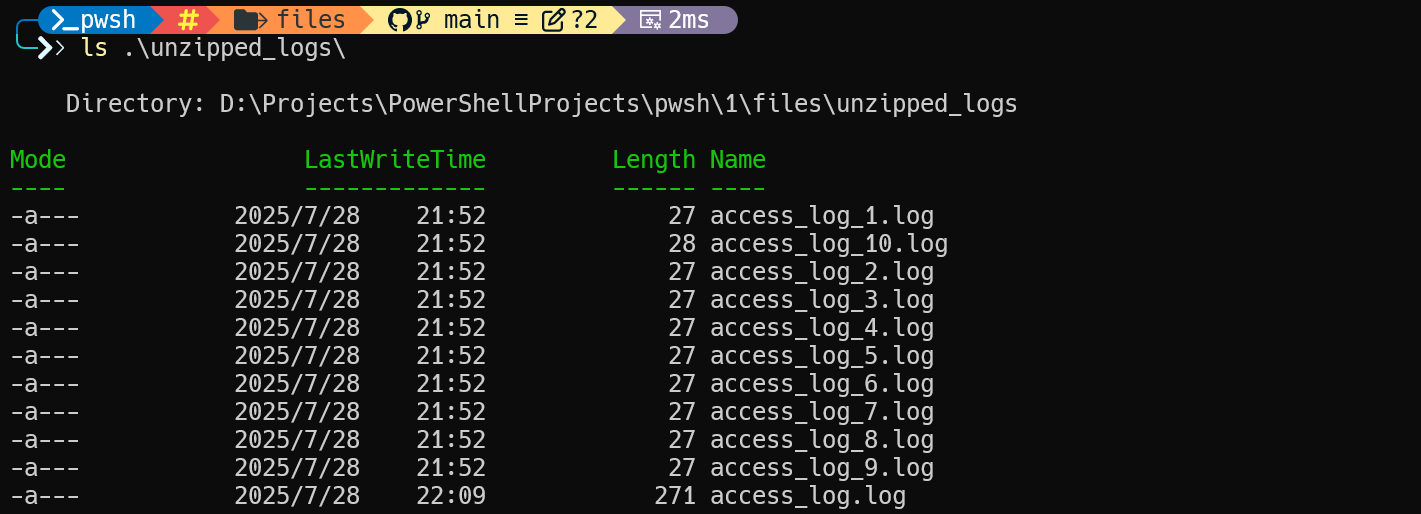Click the Length column header
Screen dimensions: 1421x514
[x=654, y=160]
